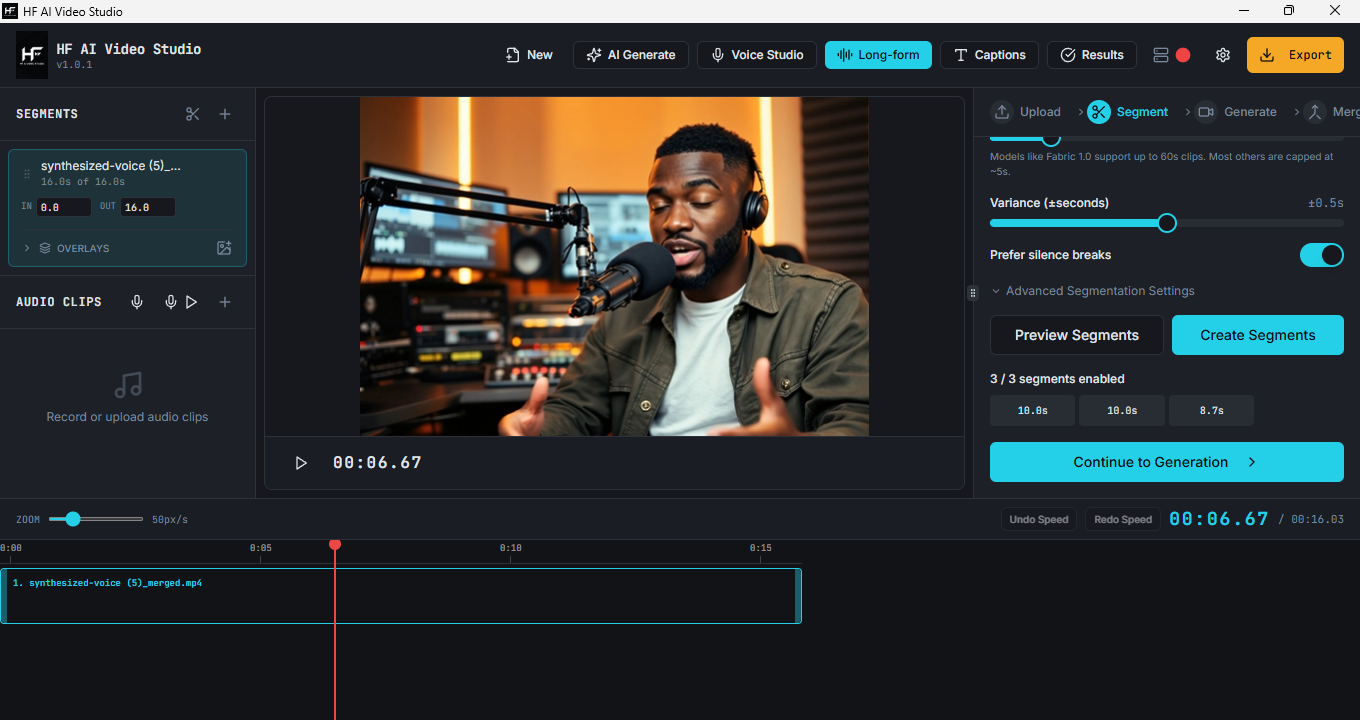Click the clip length slider handle at top
Image resolution: width=1360 pixels, height=720 pixels.
pos(1051,138)
